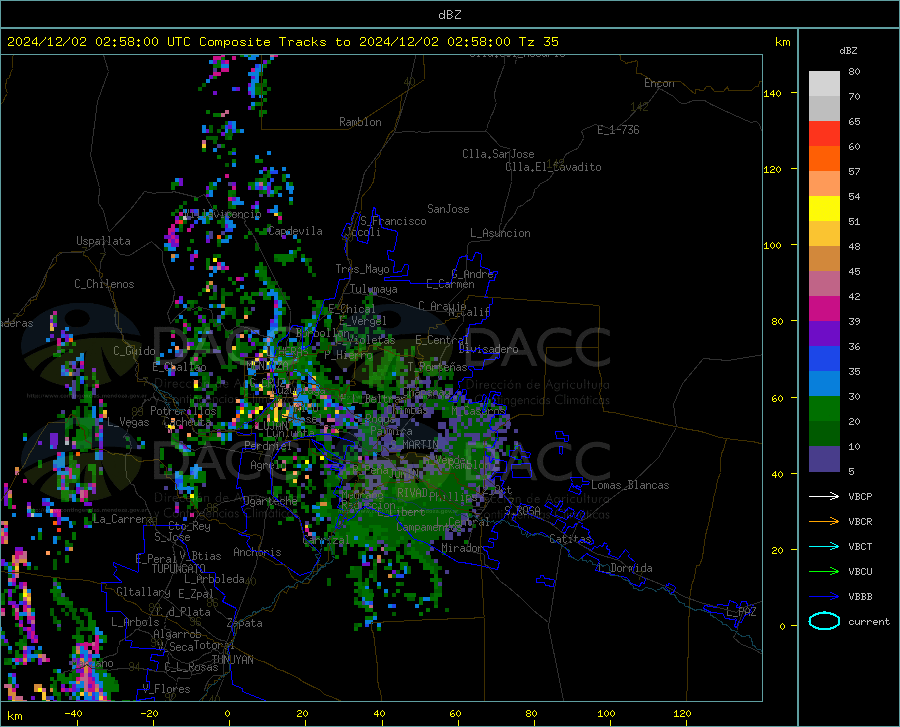Click the Lomas_Blancas map label
The width and height of the screenshot is (900, 727).
(630, 485)
